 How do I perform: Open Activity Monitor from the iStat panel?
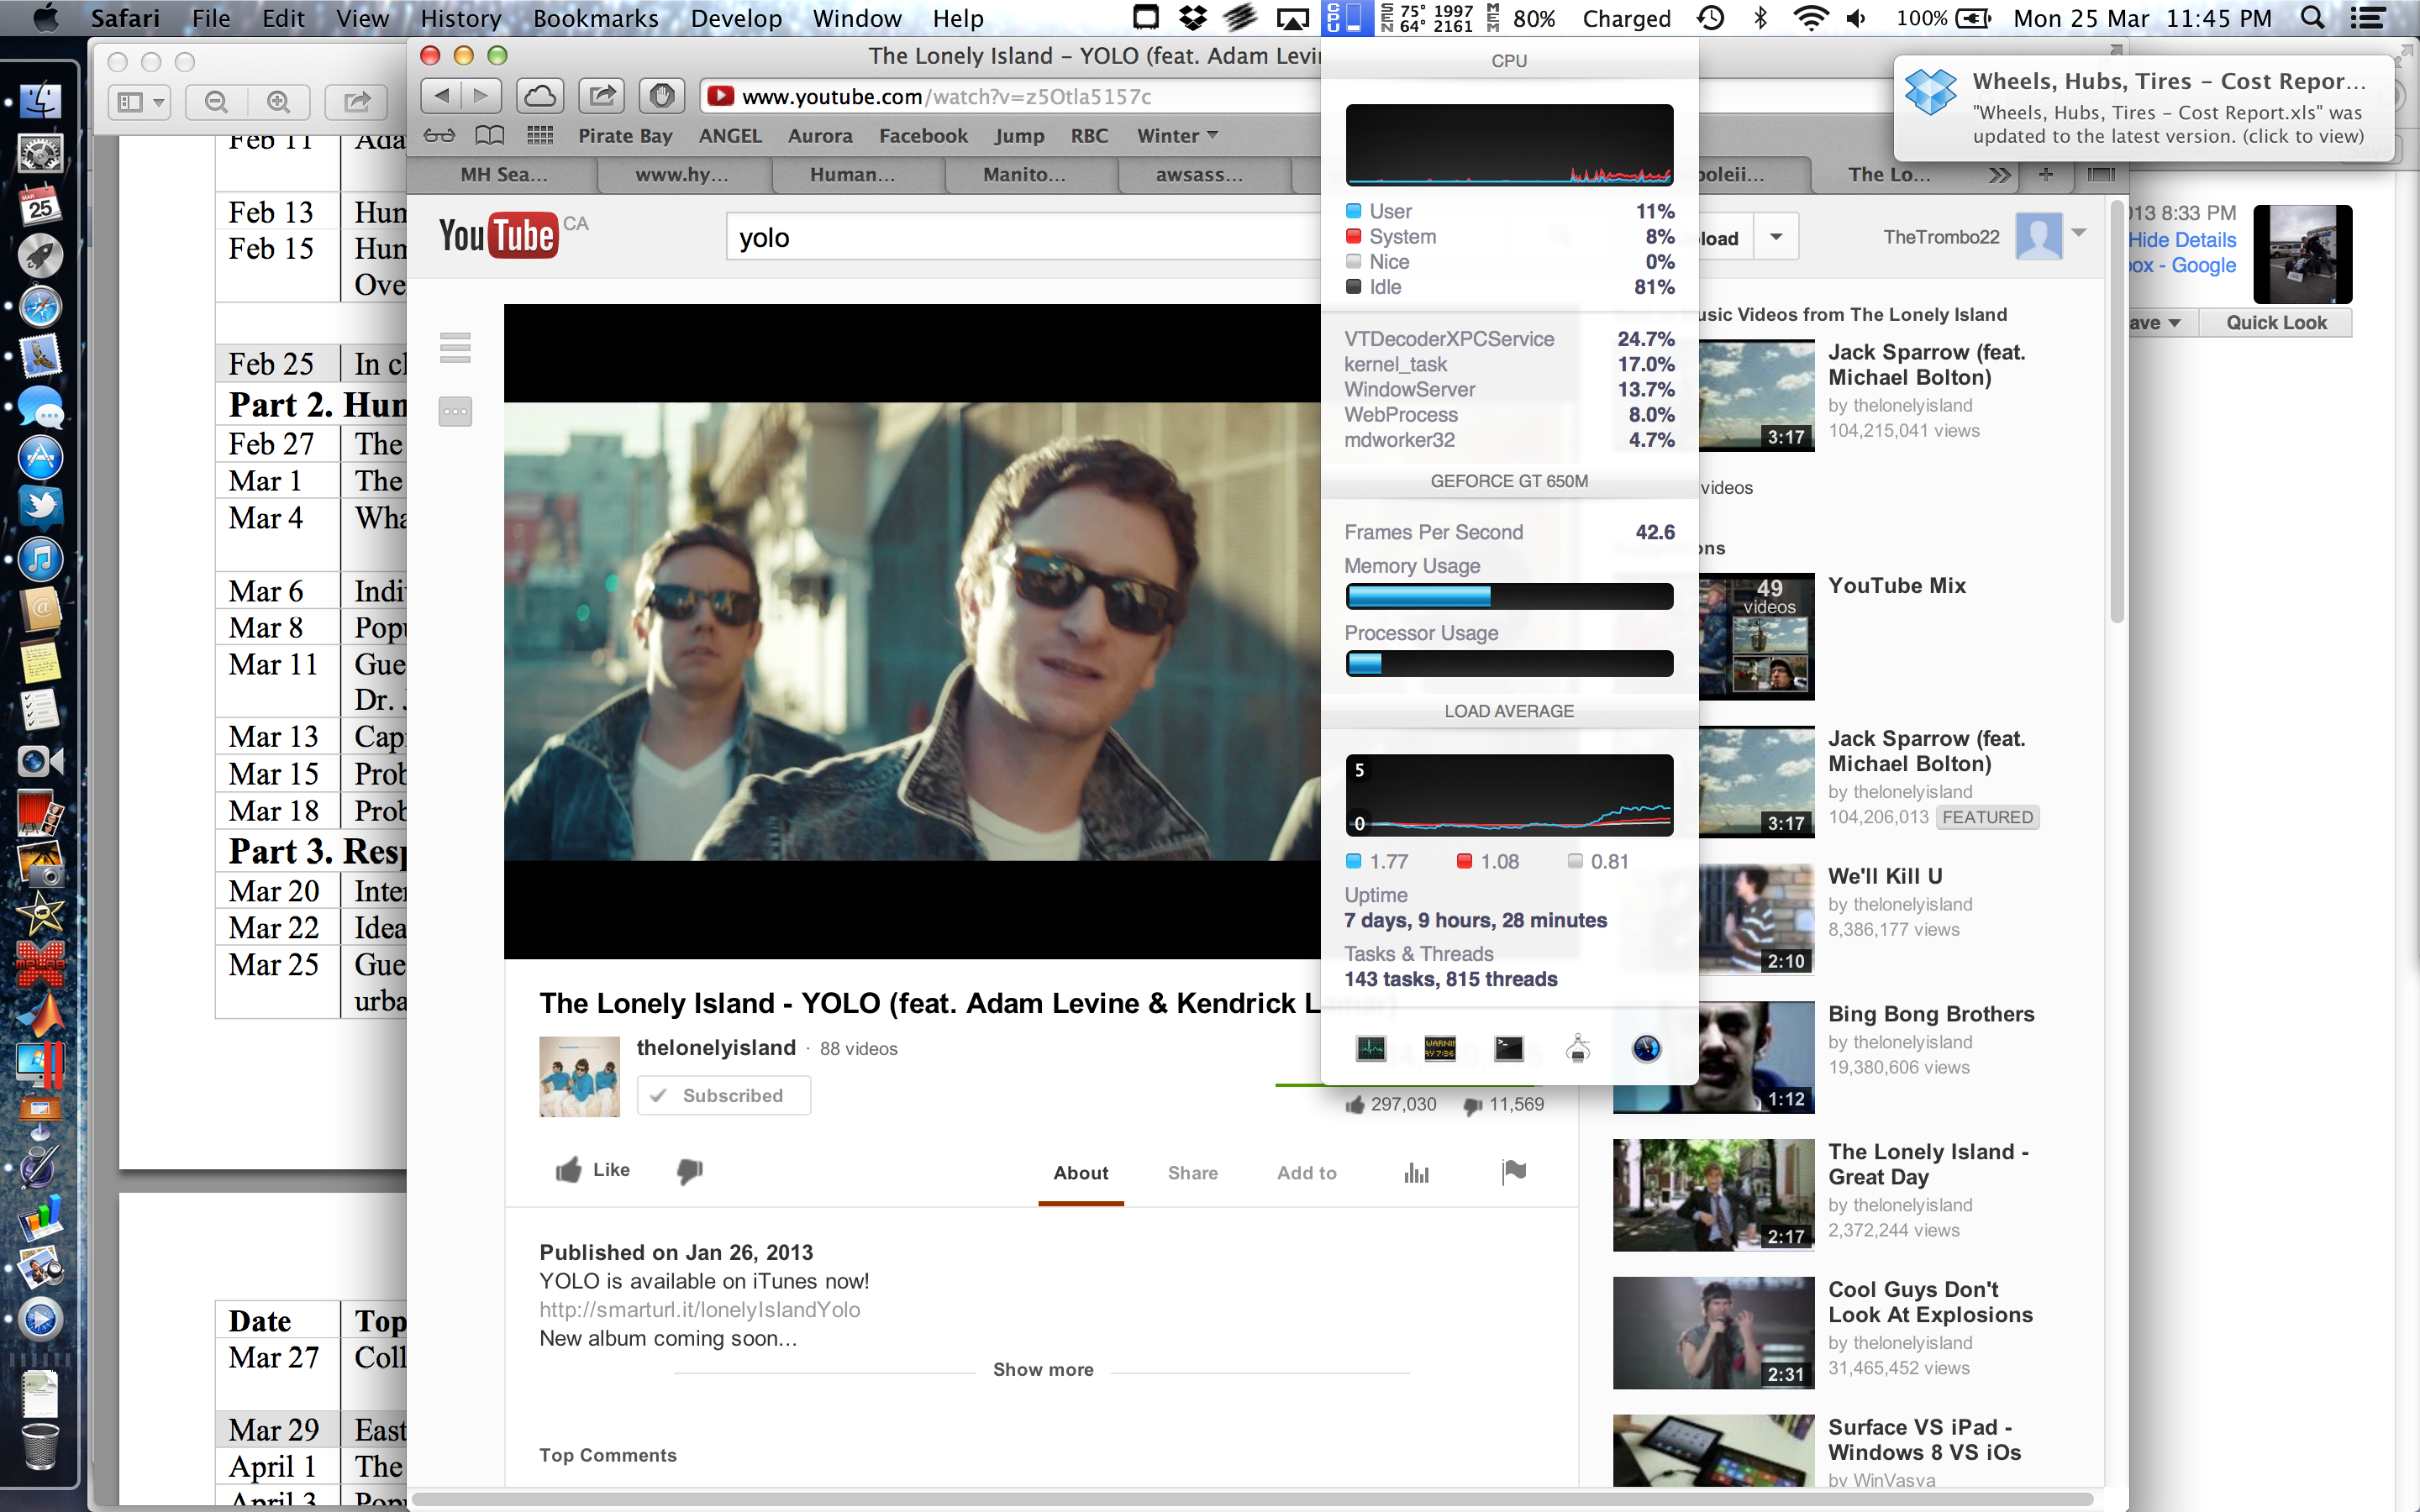coord(1370,1048)
